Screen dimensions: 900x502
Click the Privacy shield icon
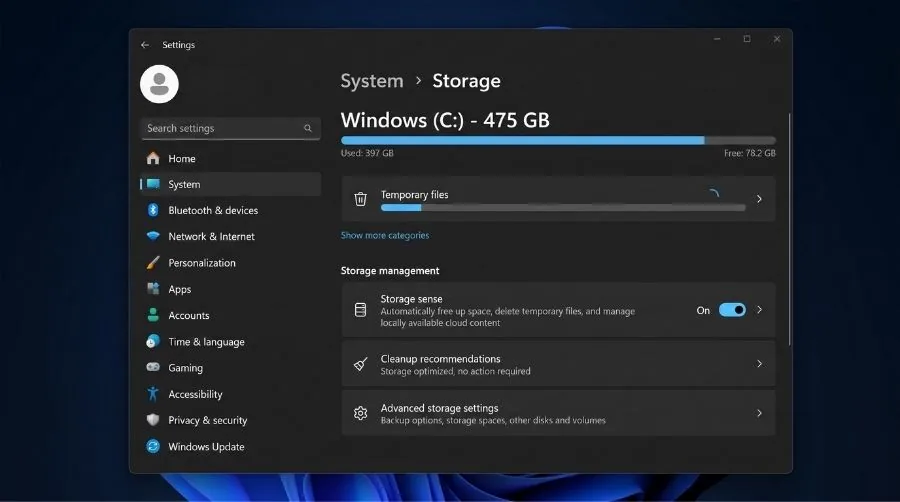click(153, 420)
